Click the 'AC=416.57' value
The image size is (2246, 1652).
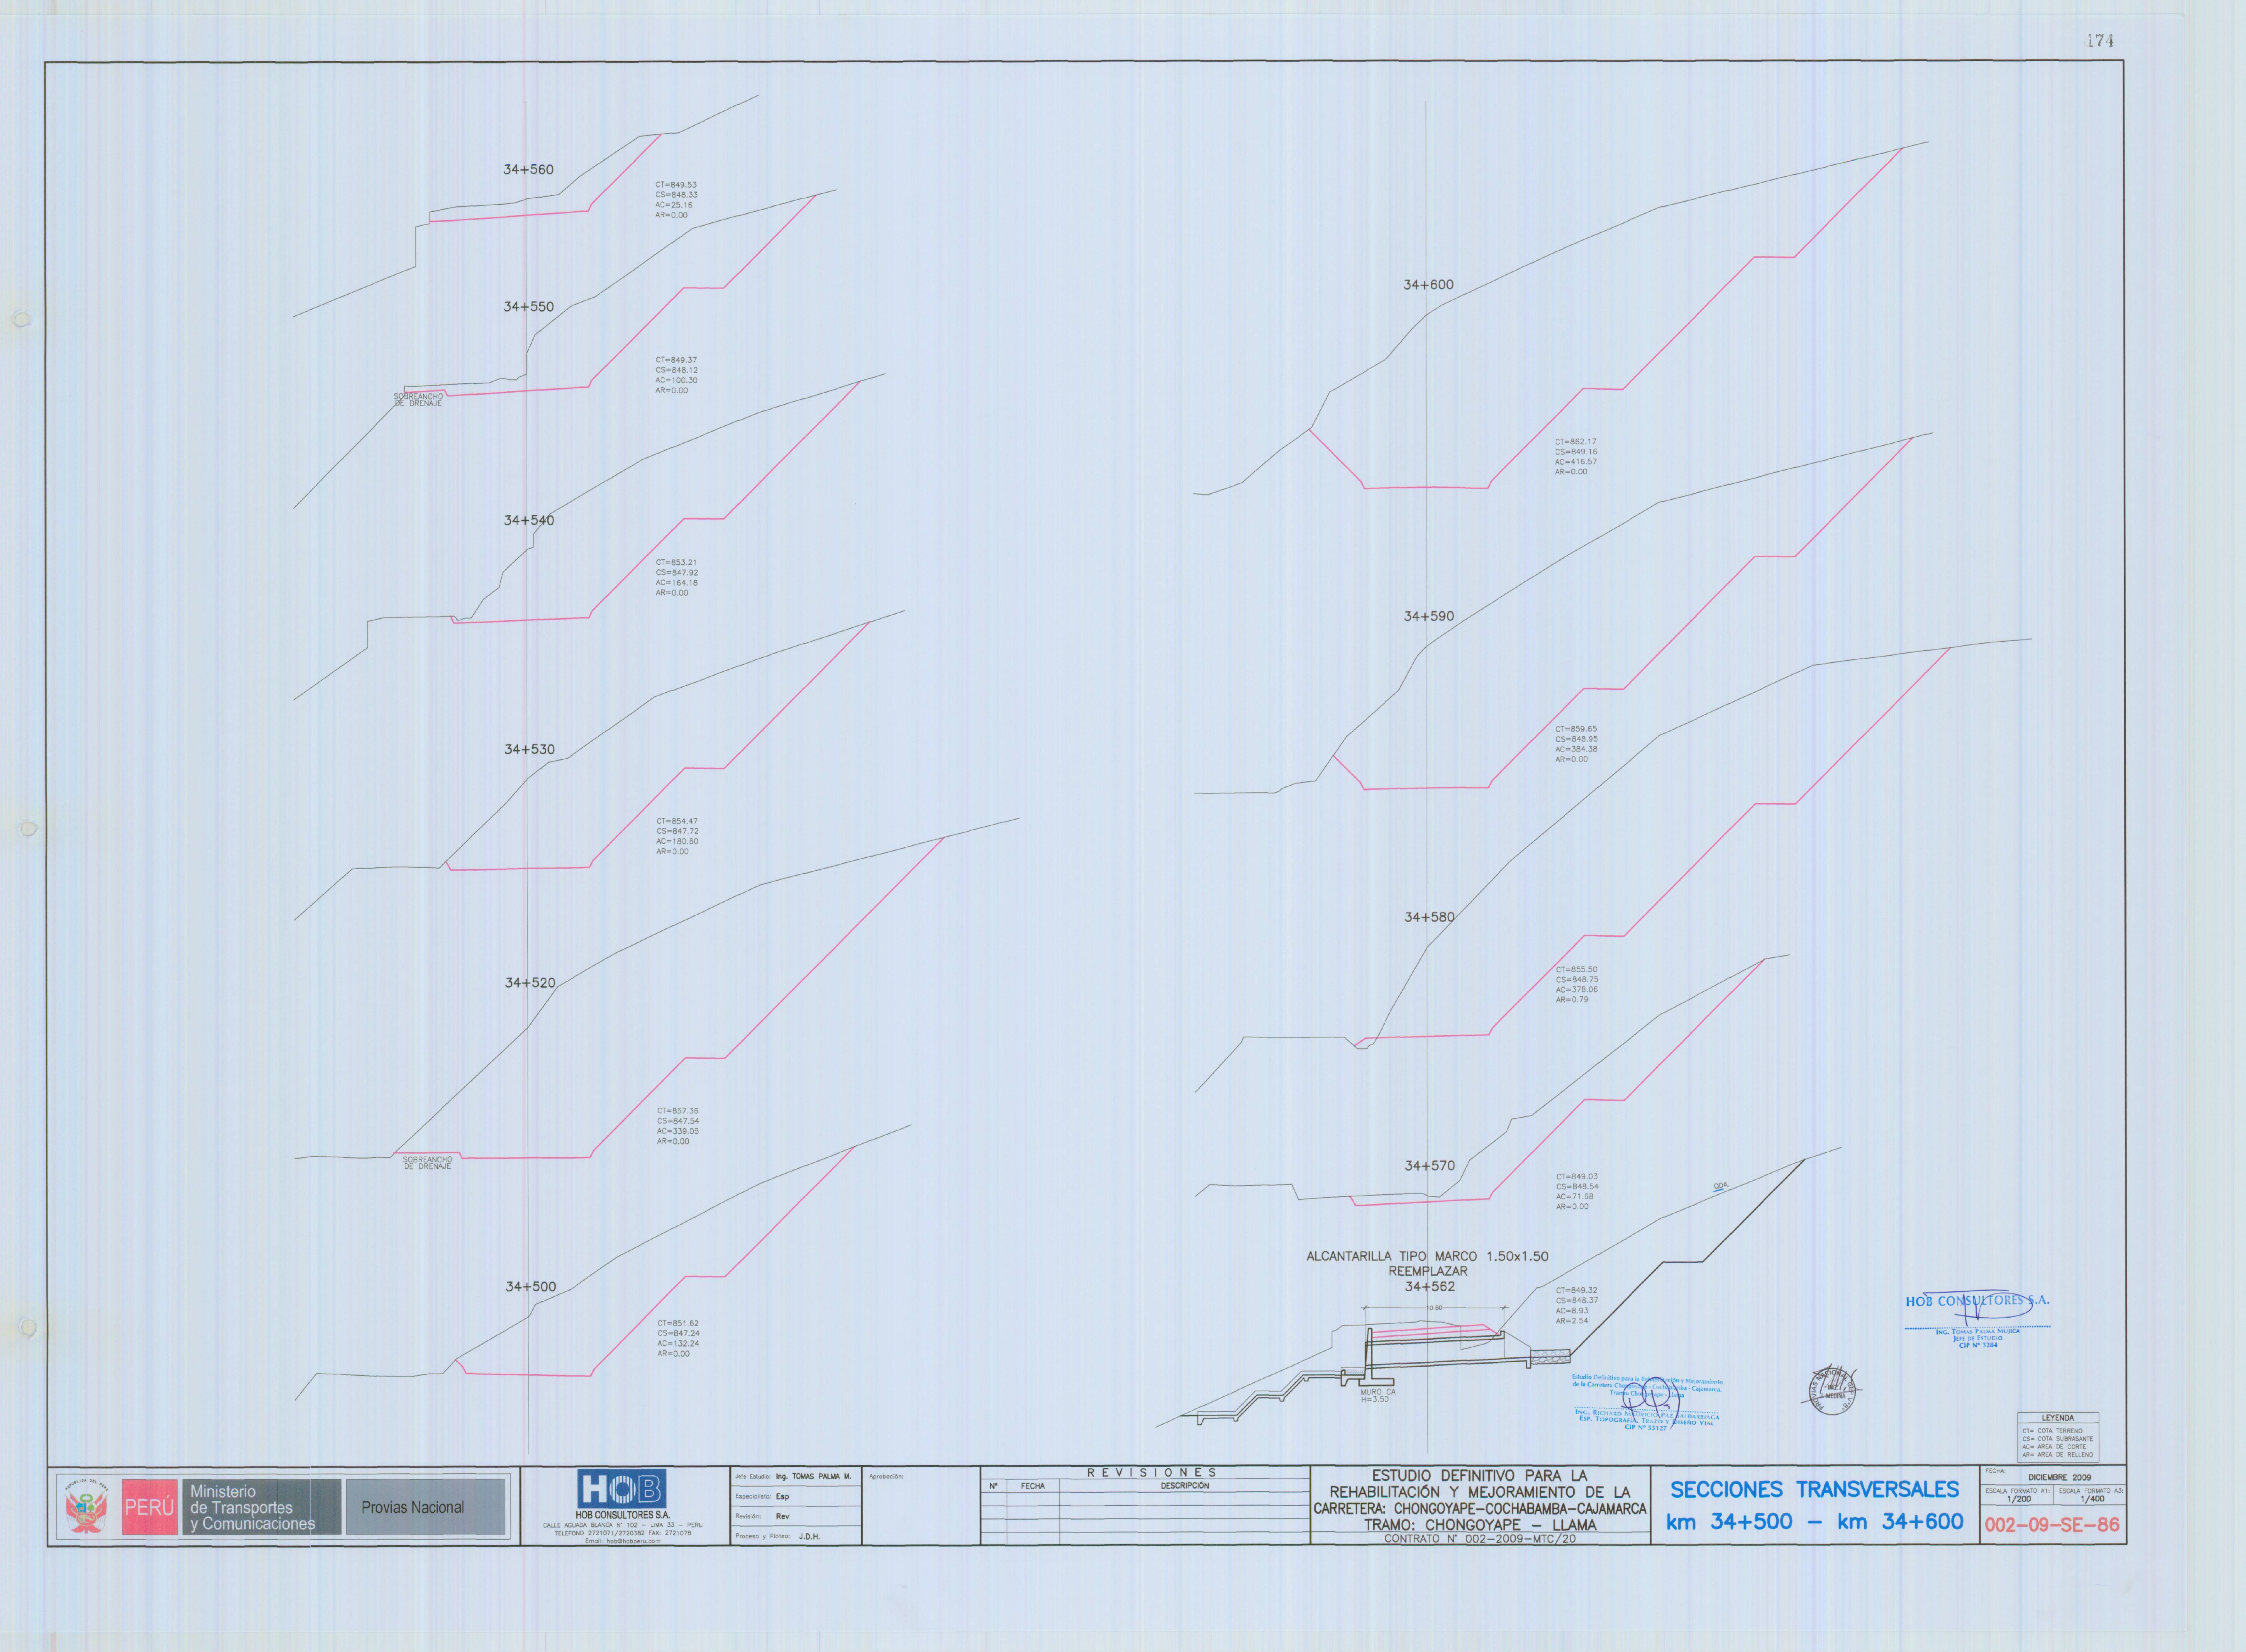[1576, 462]
